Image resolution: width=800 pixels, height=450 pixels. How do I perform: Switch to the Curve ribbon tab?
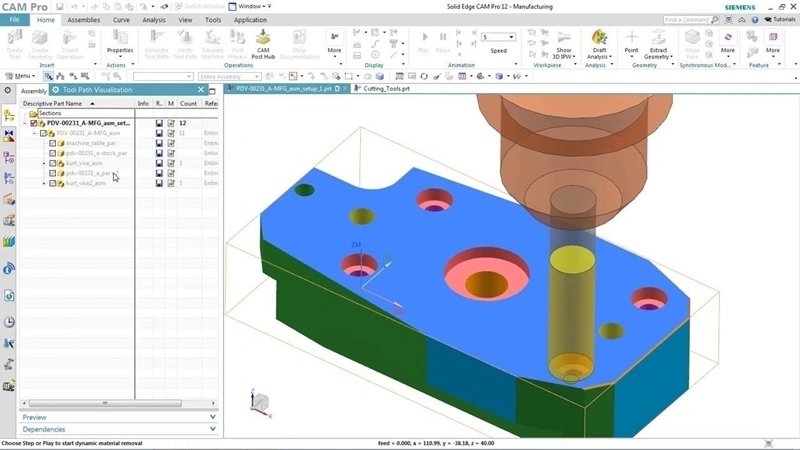pyautogui.click(x=121, y=20)
